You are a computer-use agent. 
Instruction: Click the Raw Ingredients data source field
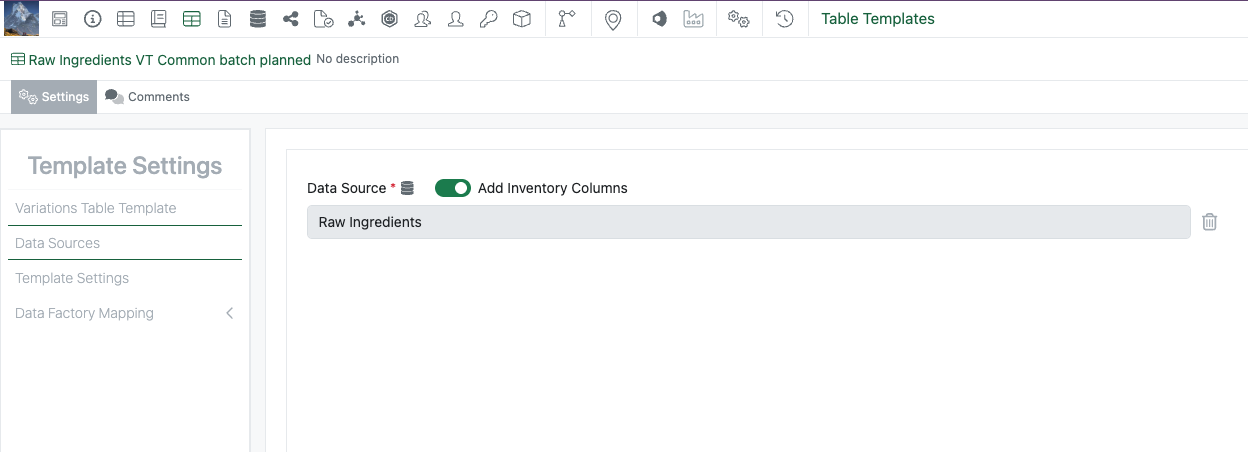pyautogui.click(x=748, y=222)
